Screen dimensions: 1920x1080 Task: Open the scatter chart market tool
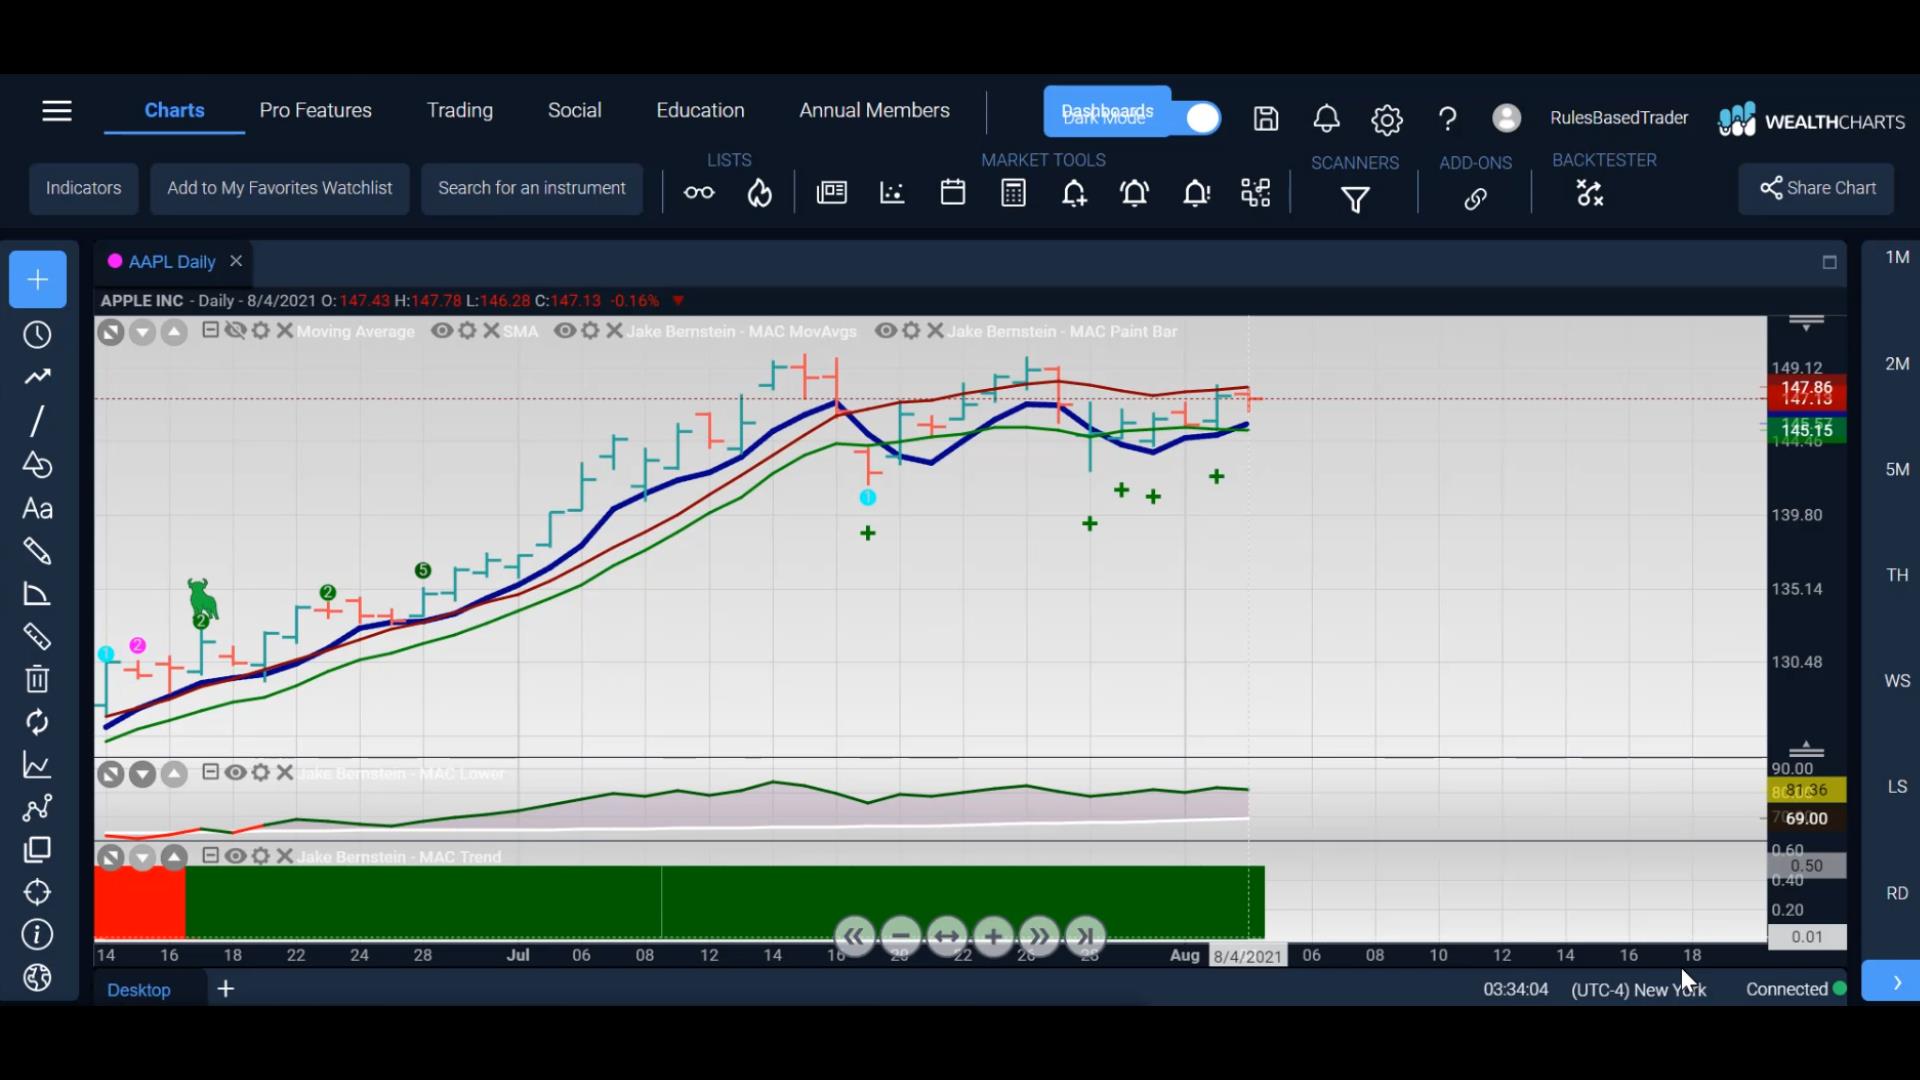892,193
